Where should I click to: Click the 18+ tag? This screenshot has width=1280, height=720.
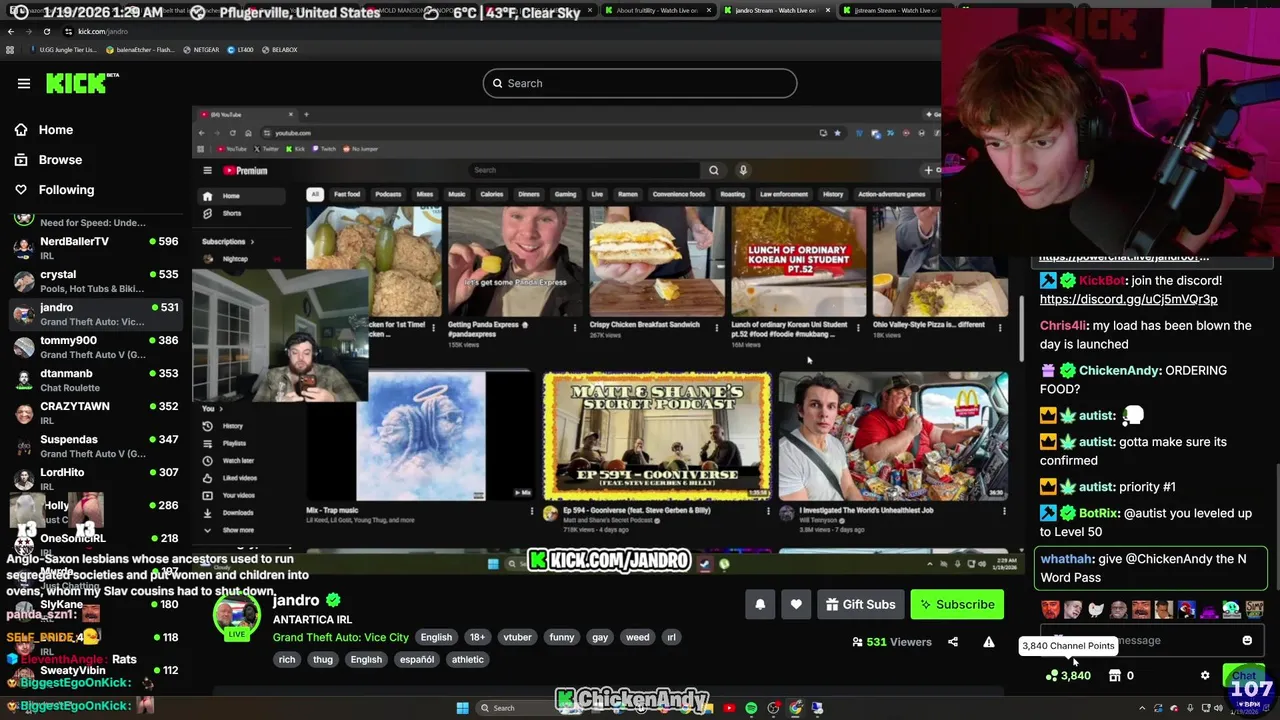point(477,637)
